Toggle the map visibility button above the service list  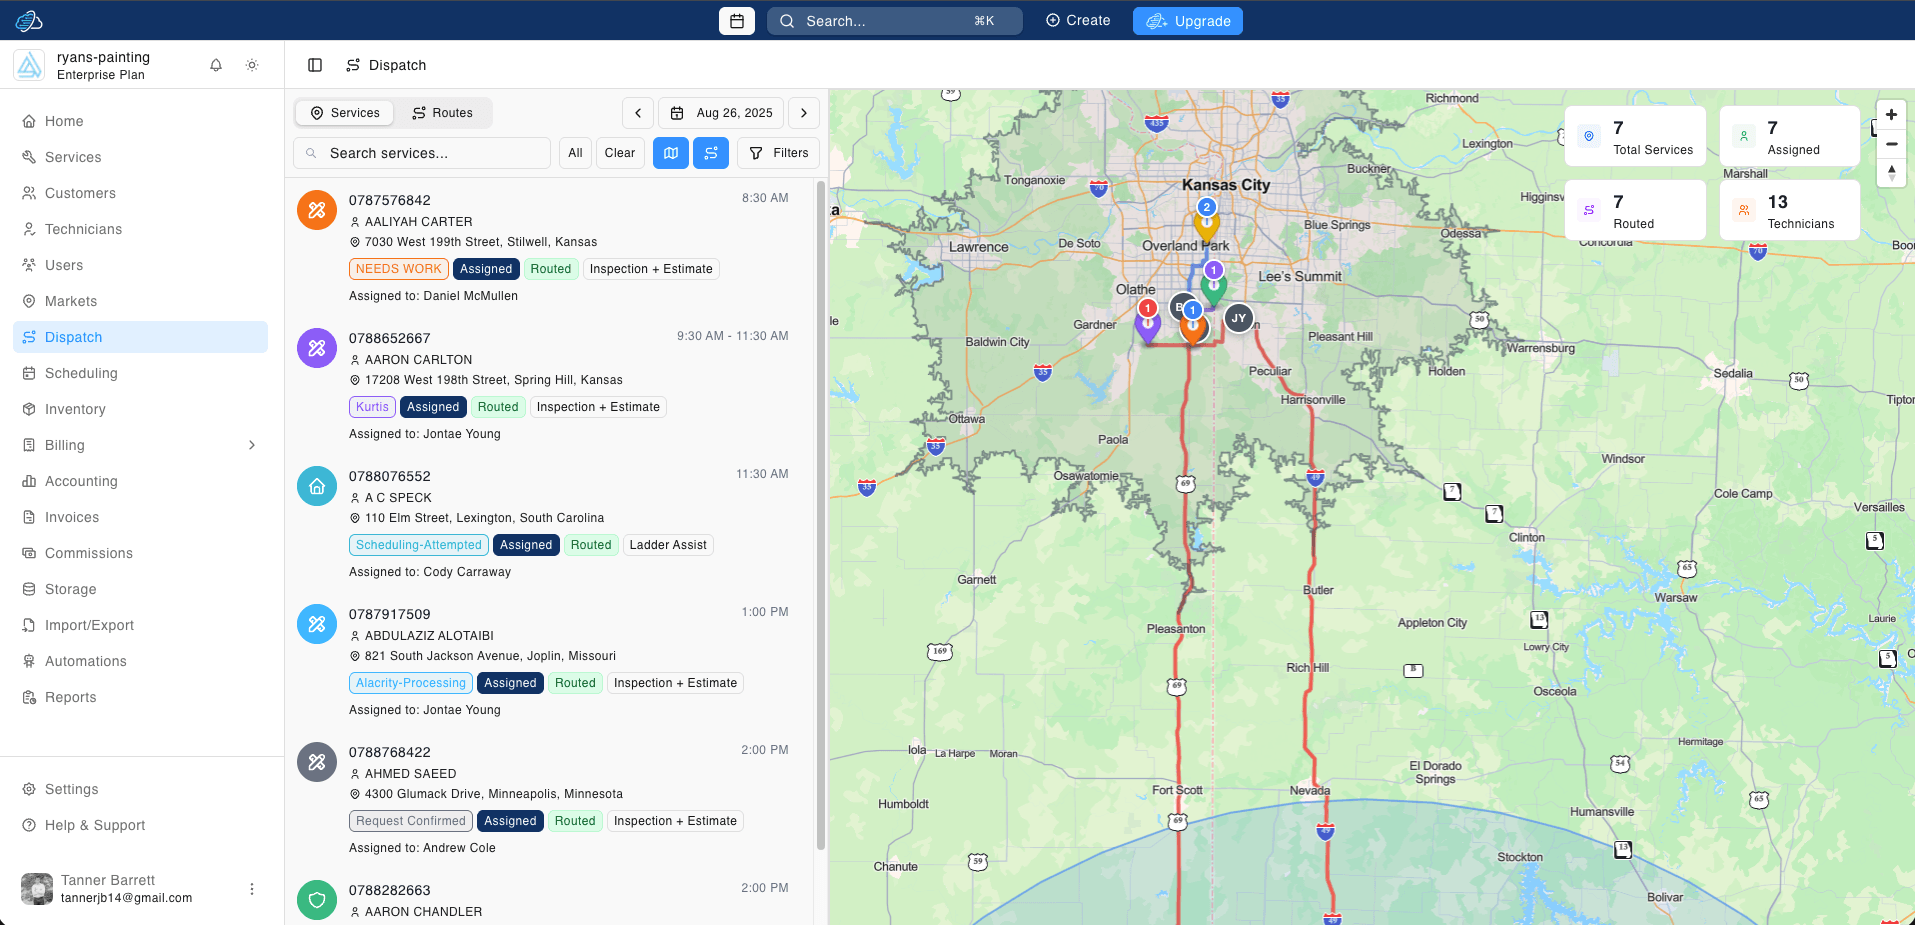[x=670, y=153]
